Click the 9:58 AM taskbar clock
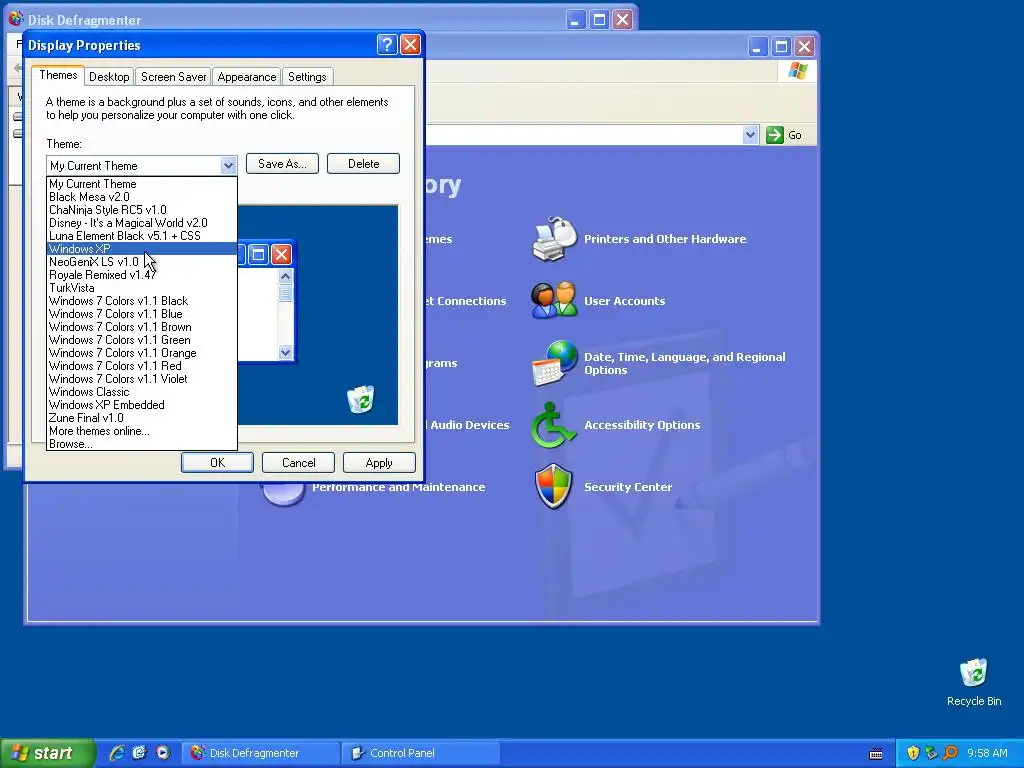Image resolution: width=1024 pixels, height=768 pixels. click(x=987, y=753)
